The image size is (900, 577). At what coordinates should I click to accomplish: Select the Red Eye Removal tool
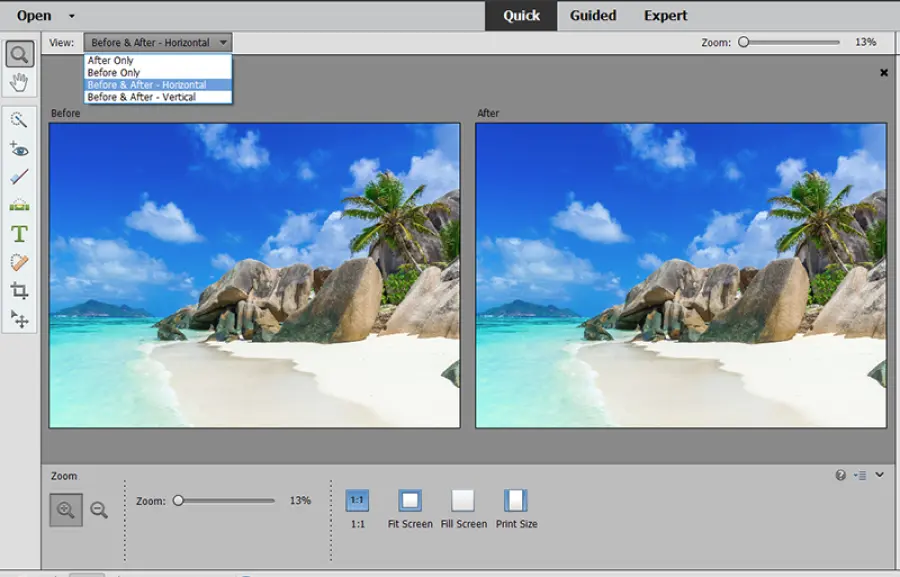(x=19, y=150)
